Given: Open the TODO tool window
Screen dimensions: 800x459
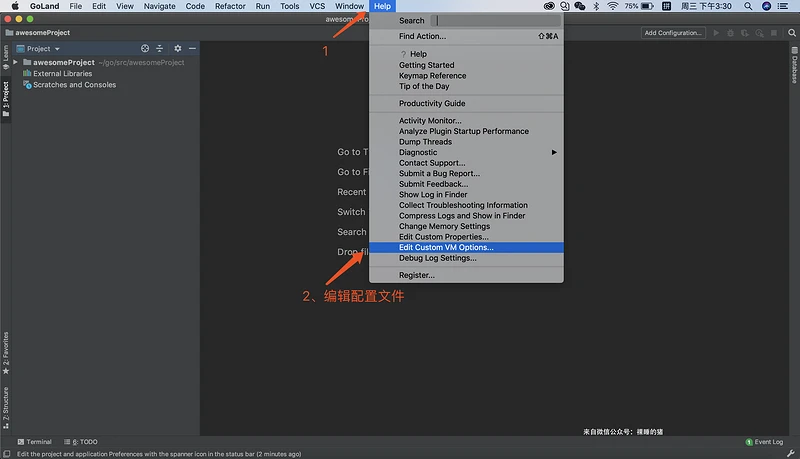Looking at the screenshot, I should tap(81, 442).
